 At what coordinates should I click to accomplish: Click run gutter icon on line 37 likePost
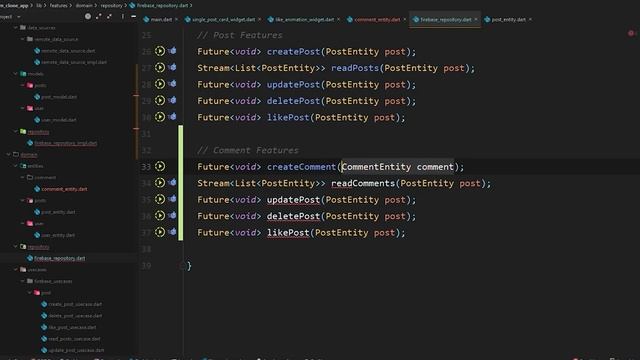tap(160, 232)
